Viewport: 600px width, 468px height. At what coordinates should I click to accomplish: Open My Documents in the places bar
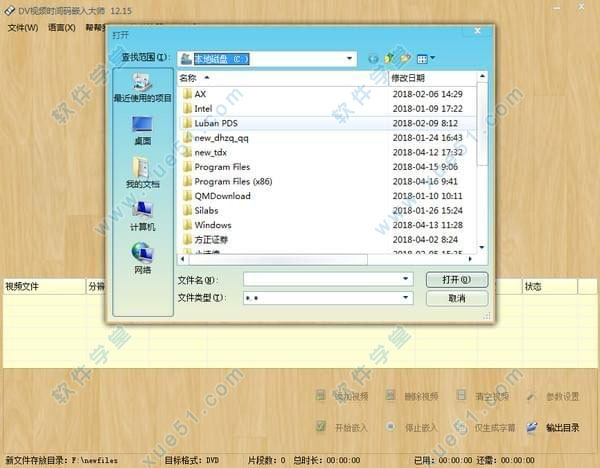[x=142, y=173]
